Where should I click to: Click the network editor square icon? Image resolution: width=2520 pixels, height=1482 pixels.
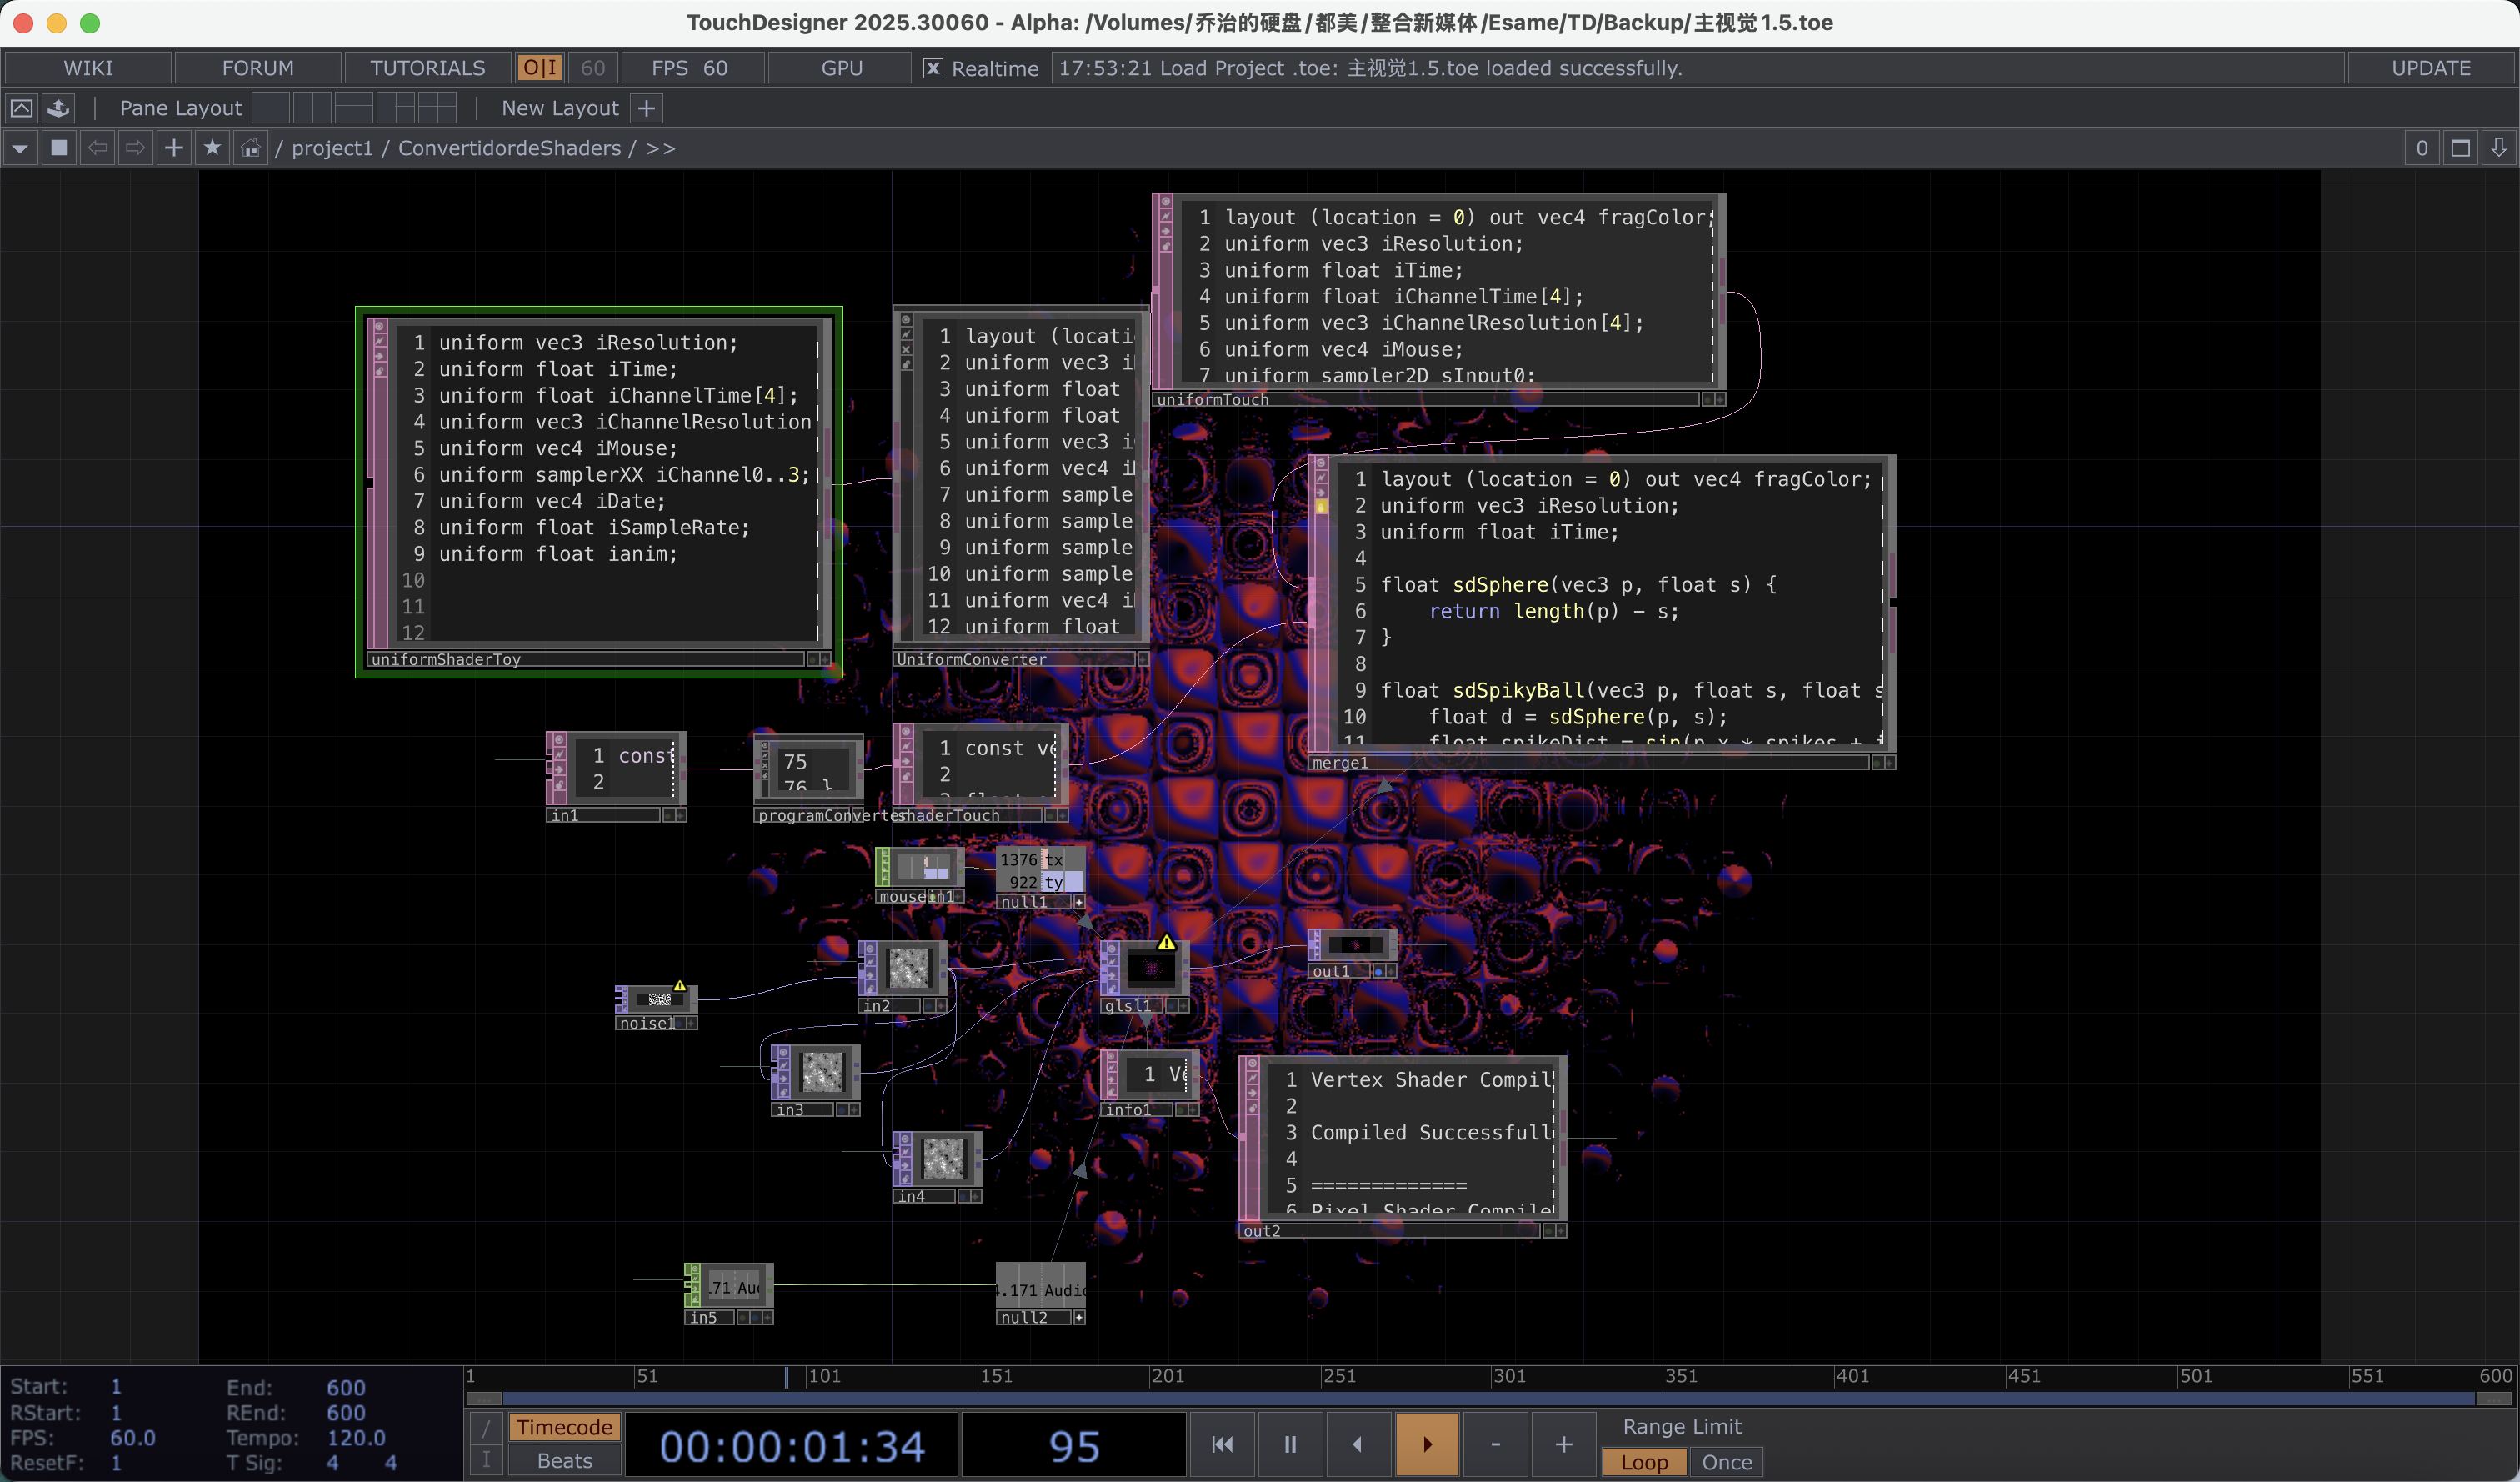point(59,148)
